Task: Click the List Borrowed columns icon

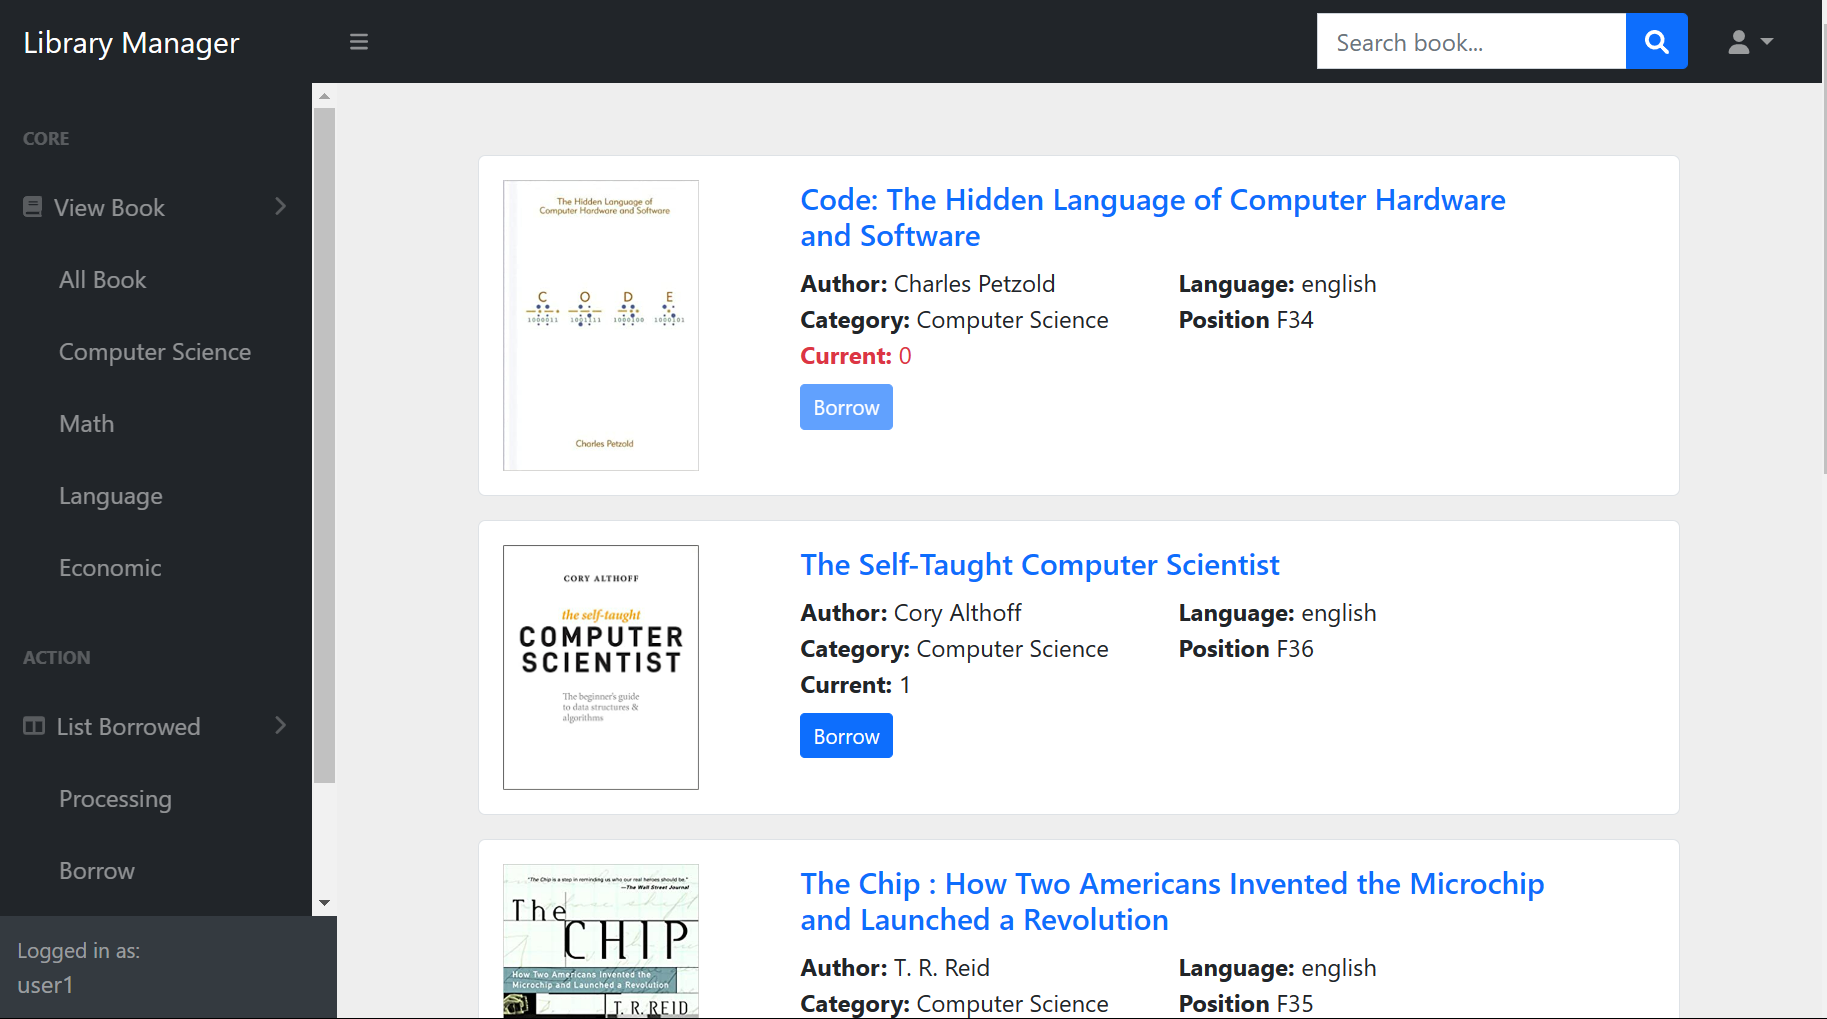Action: coord(34,726)
